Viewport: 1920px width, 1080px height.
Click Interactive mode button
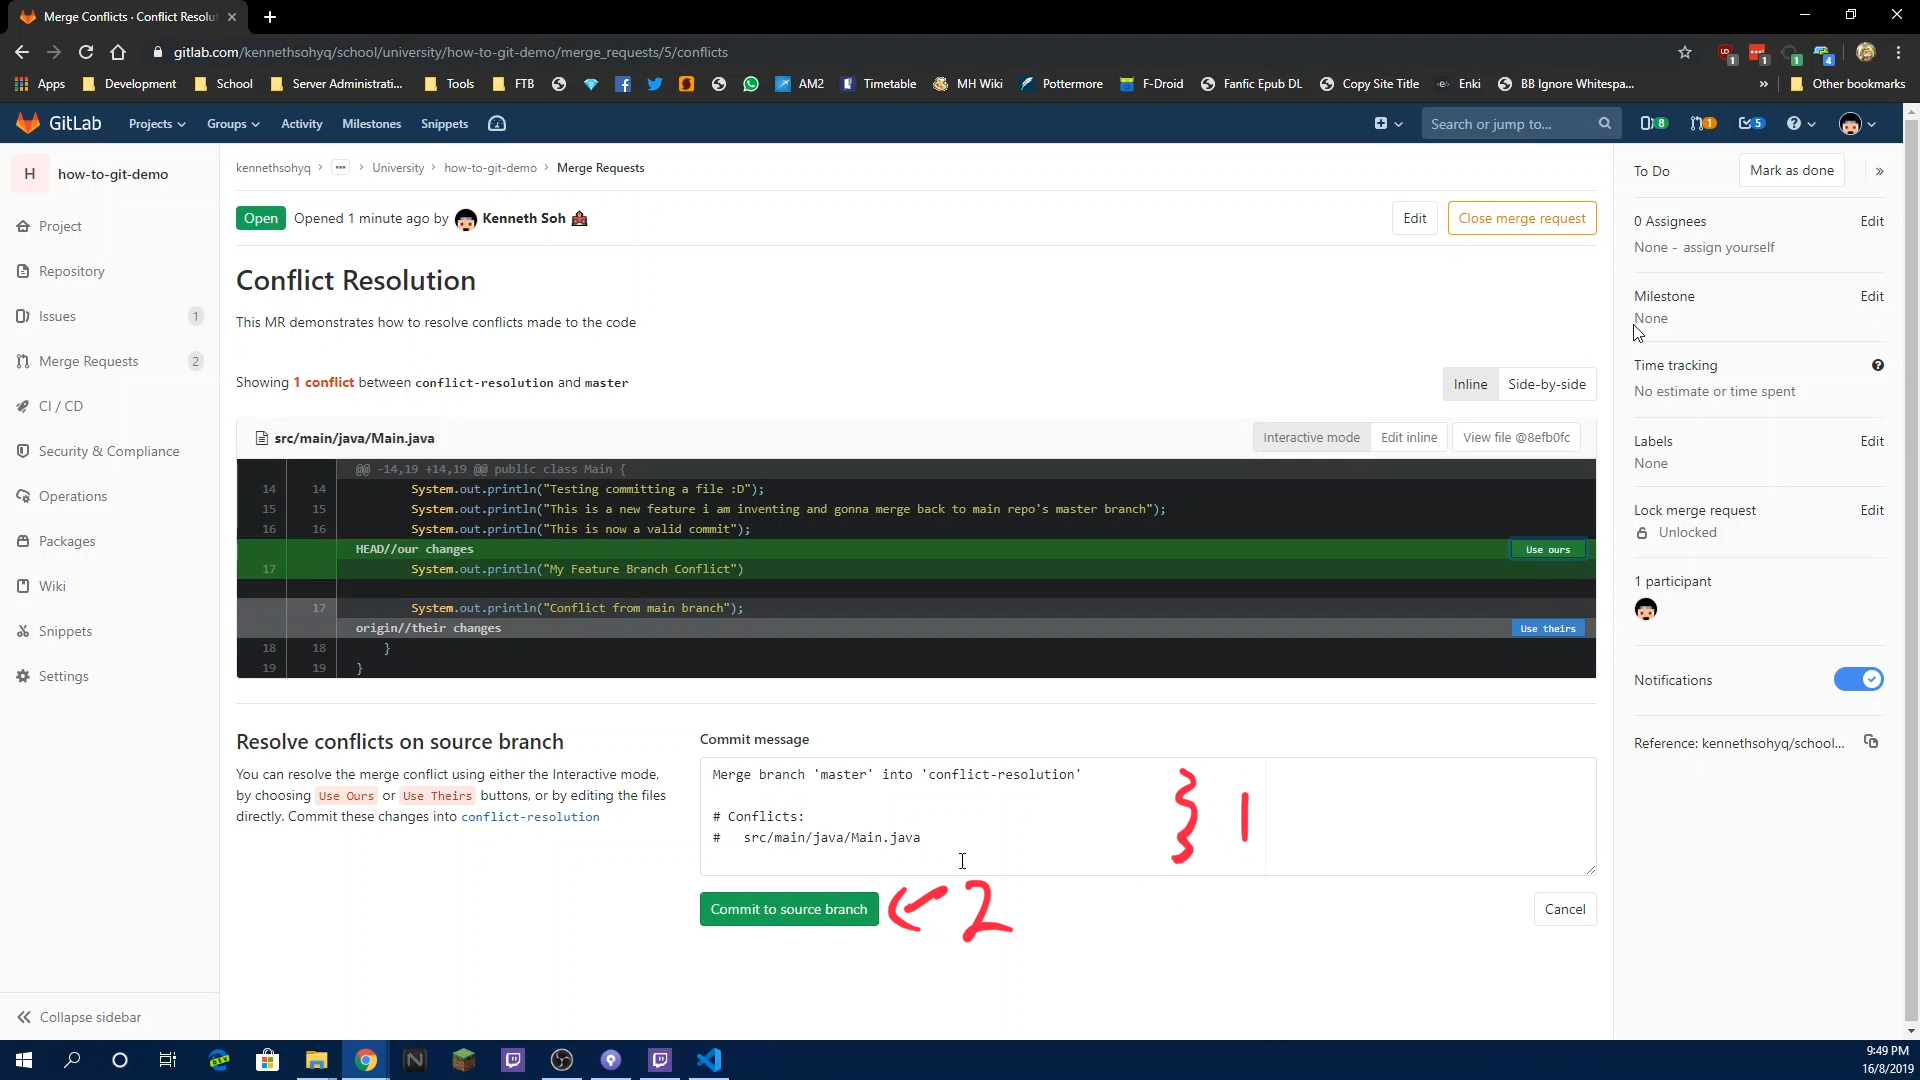[1311, 436]
